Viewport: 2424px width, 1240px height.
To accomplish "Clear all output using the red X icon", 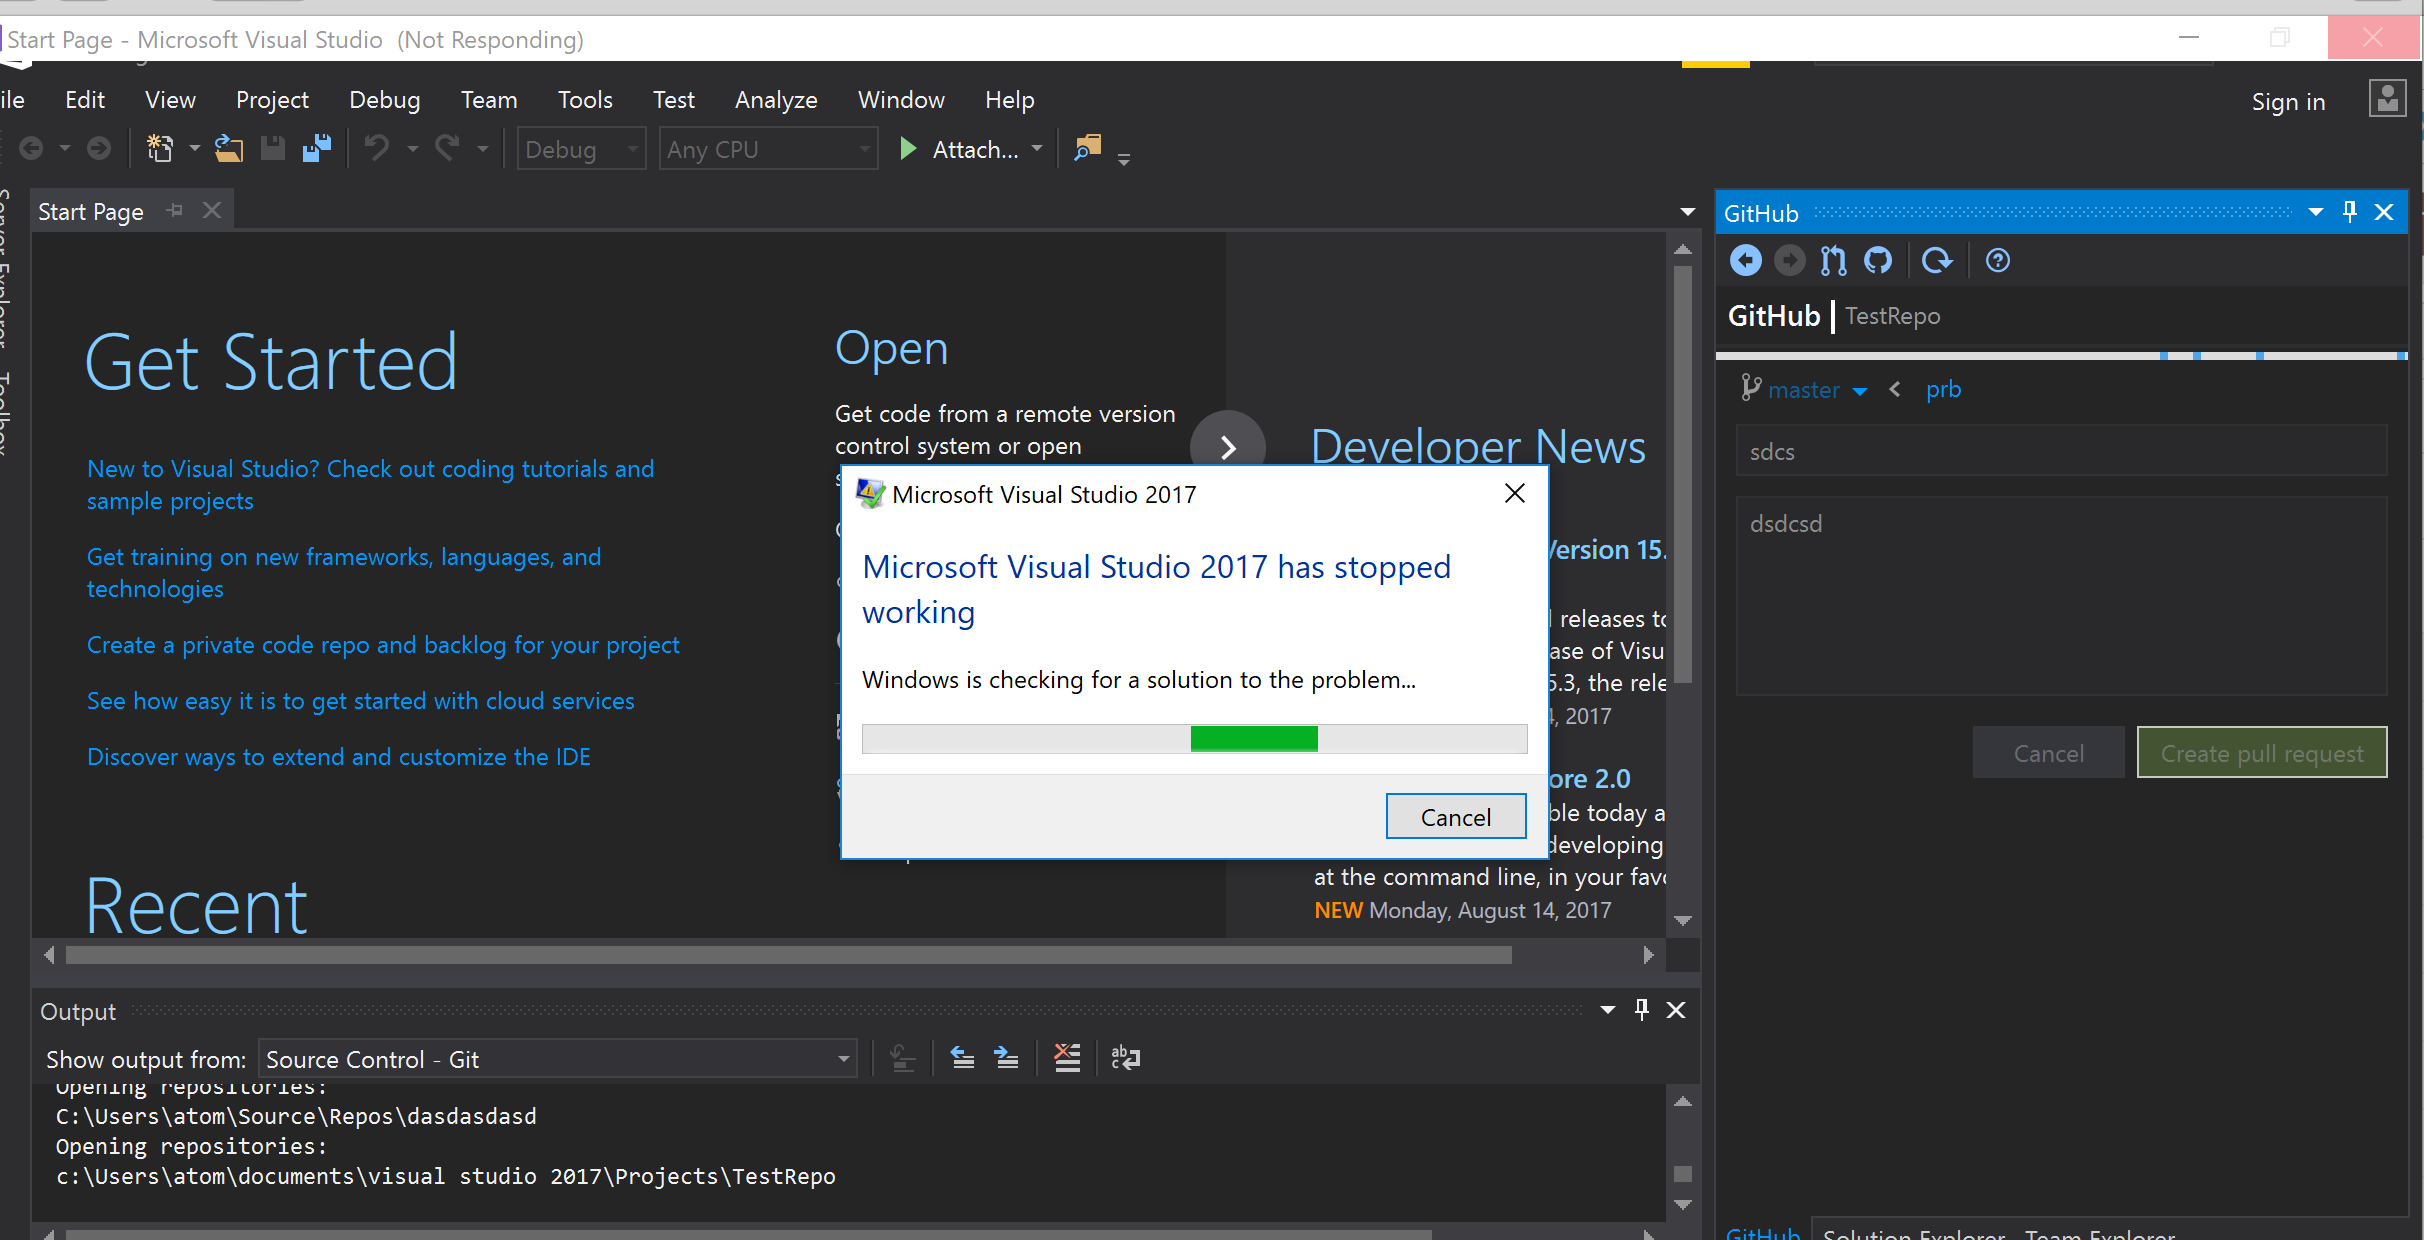I will [1067, 1058].
